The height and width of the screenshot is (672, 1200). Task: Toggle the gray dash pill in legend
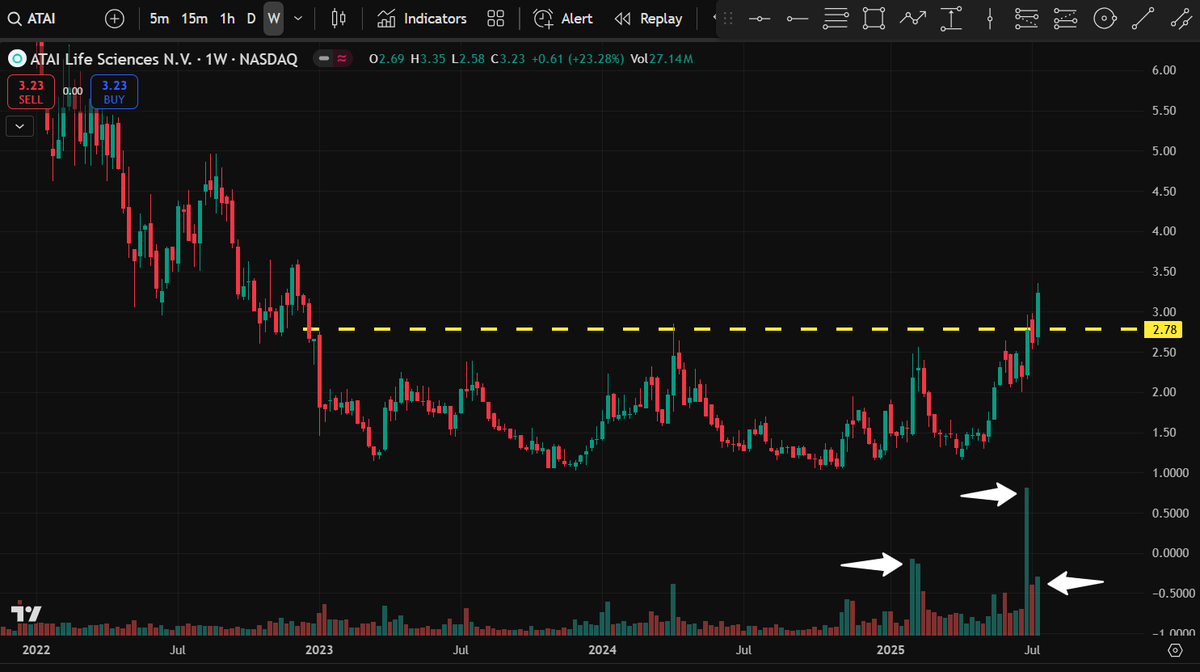tap(324, 59)
